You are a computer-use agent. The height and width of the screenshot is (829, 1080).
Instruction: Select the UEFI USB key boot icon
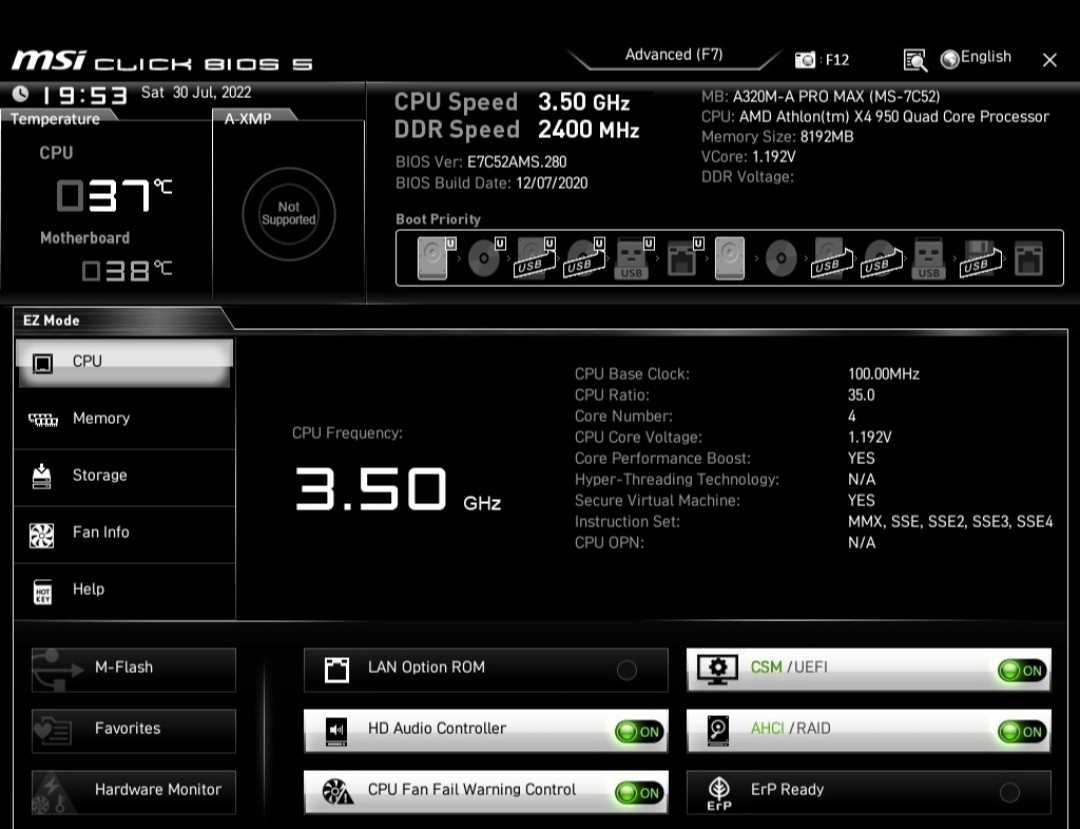[x=634, y=258]
